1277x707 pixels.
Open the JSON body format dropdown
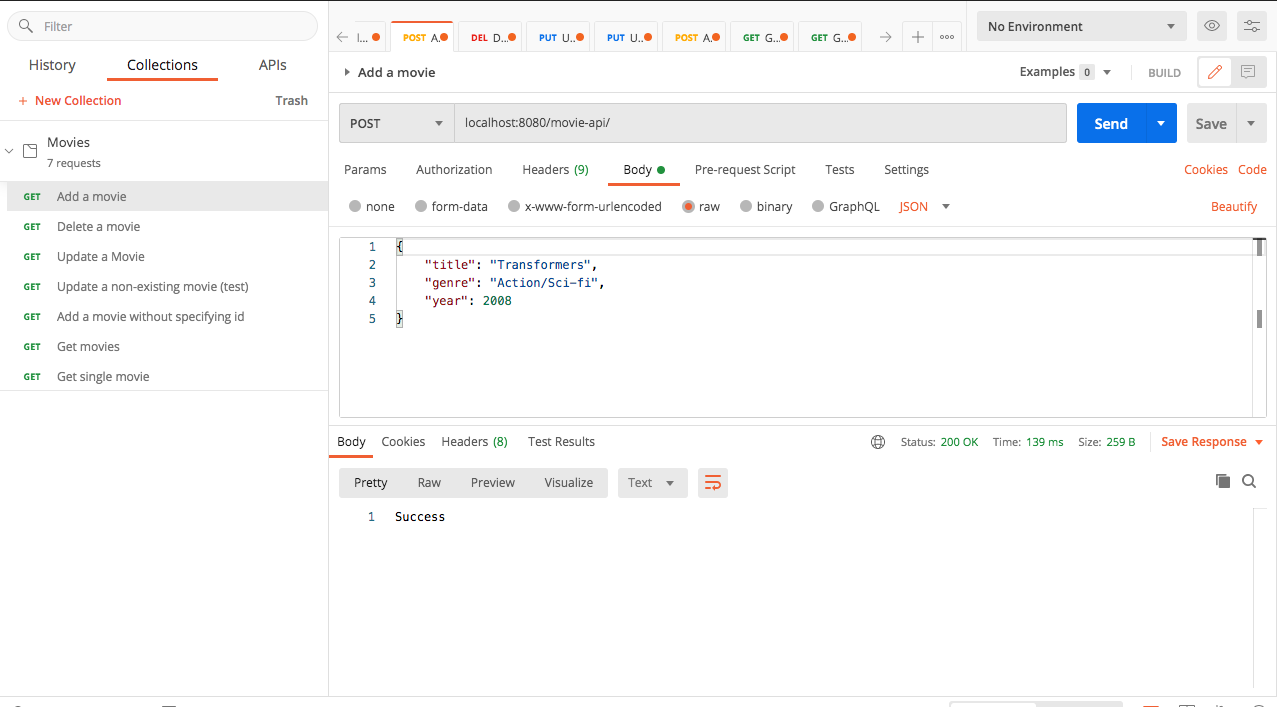click(925, 207)
